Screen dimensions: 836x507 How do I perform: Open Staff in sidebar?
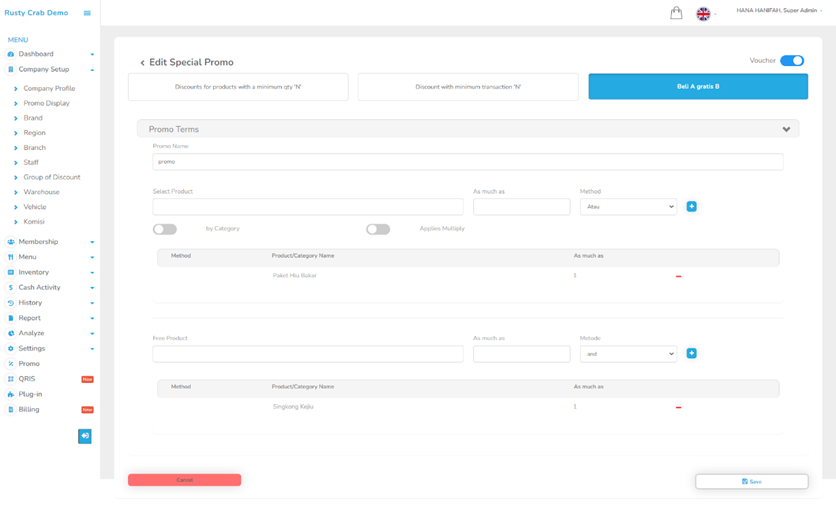click(x=31, y=163)
